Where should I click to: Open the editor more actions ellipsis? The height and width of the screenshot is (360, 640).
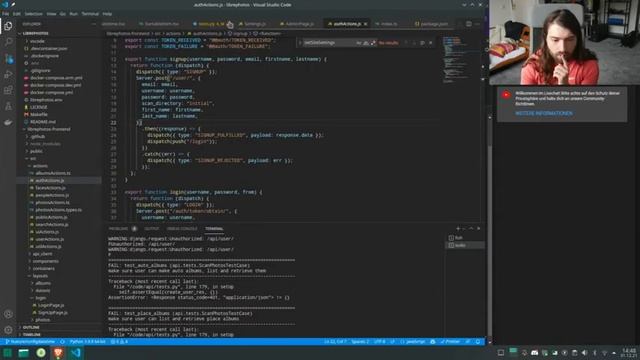(478, 24)
